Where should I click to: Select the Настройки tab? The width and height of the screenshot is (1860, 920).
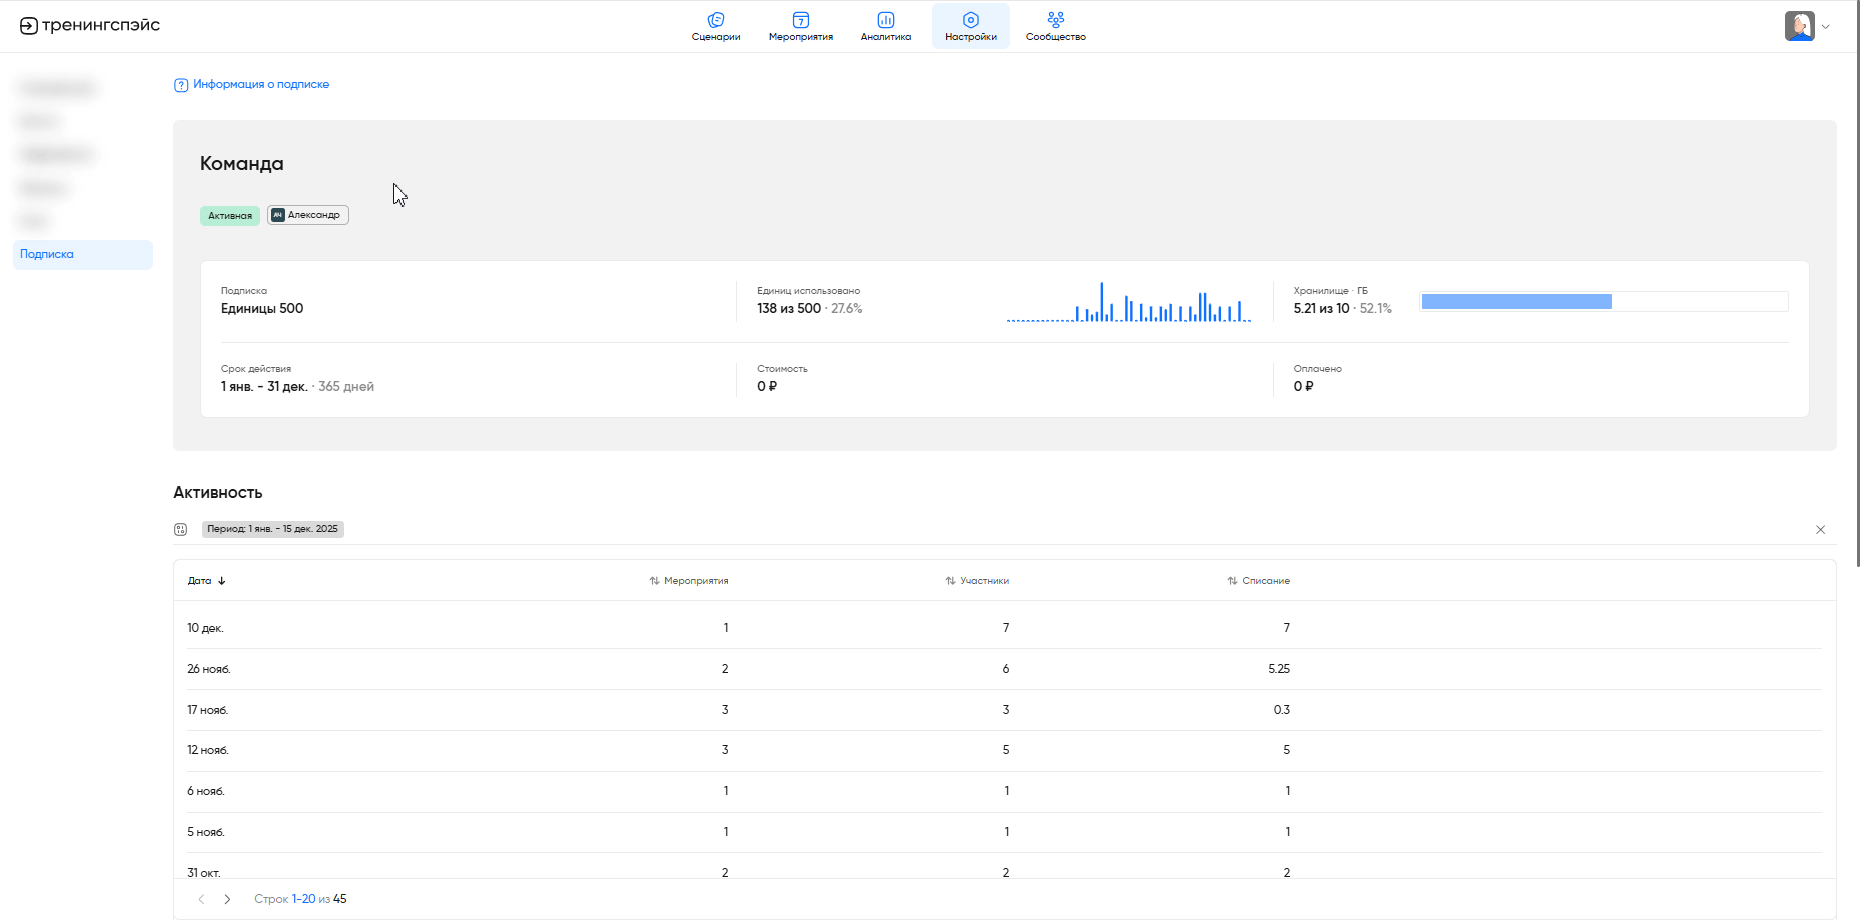pos(970,26)
